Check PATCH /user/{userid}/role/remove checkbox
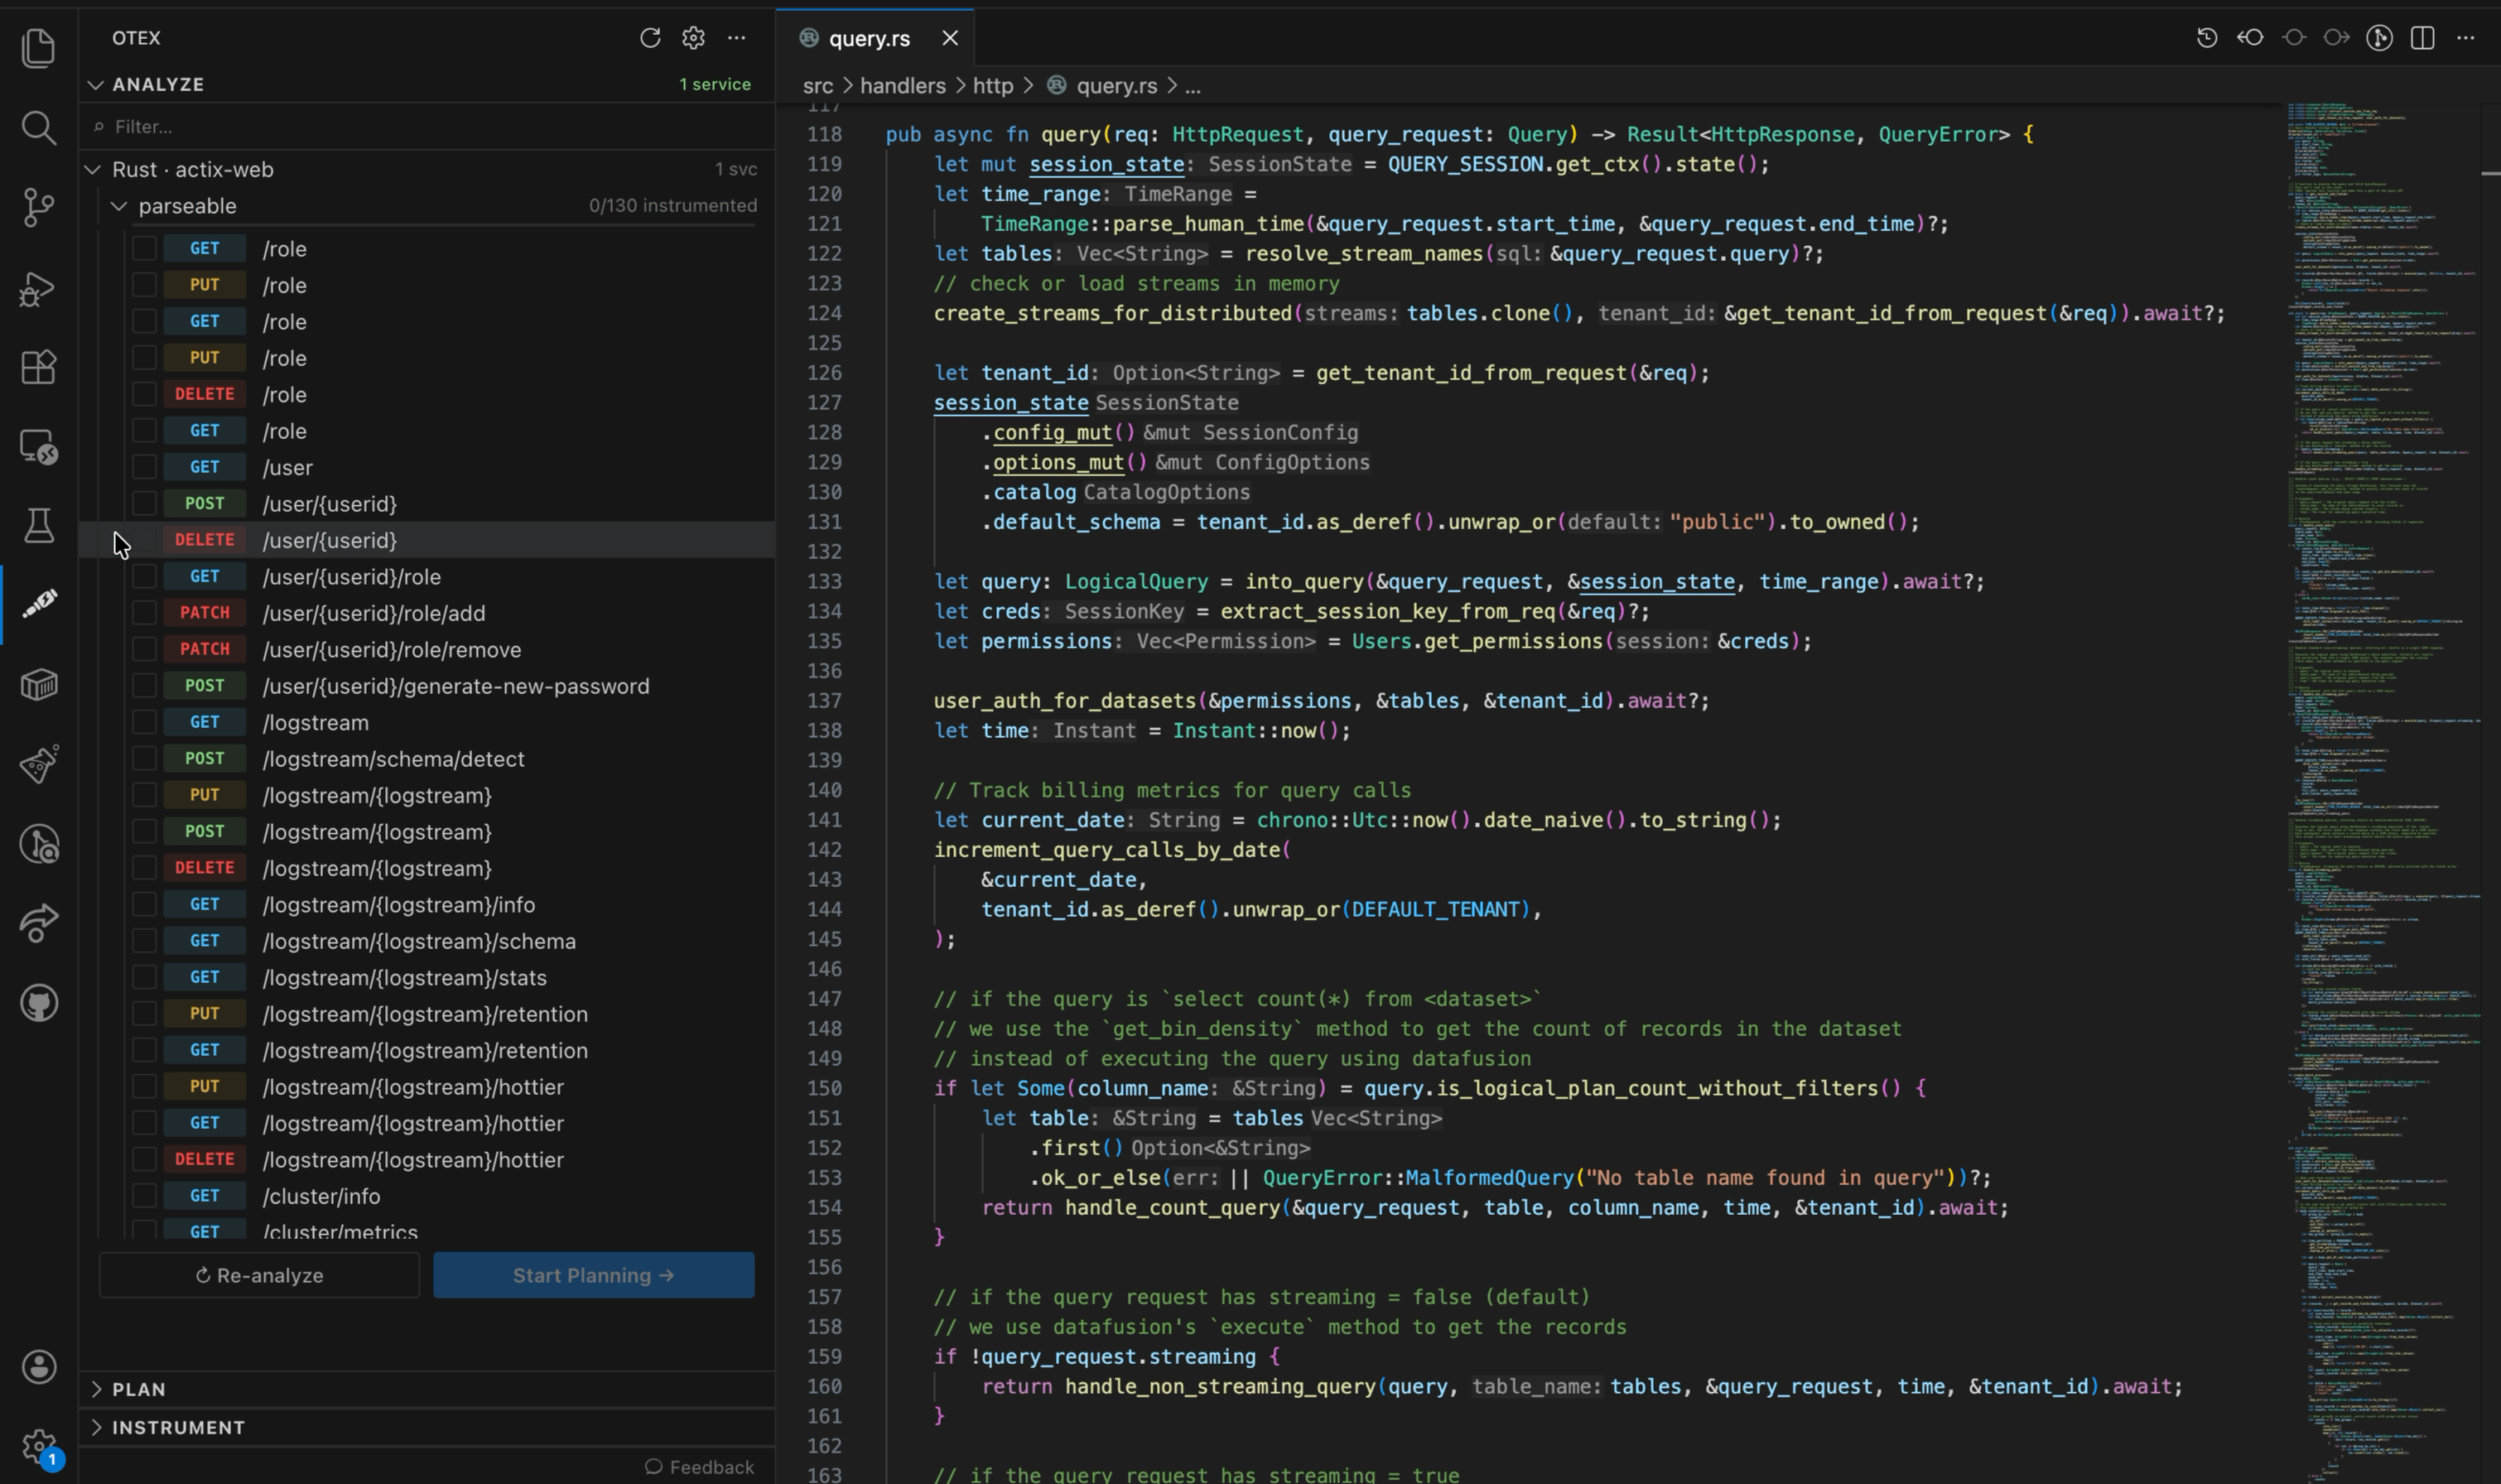 pyautogui.click(x=144, y=650)
